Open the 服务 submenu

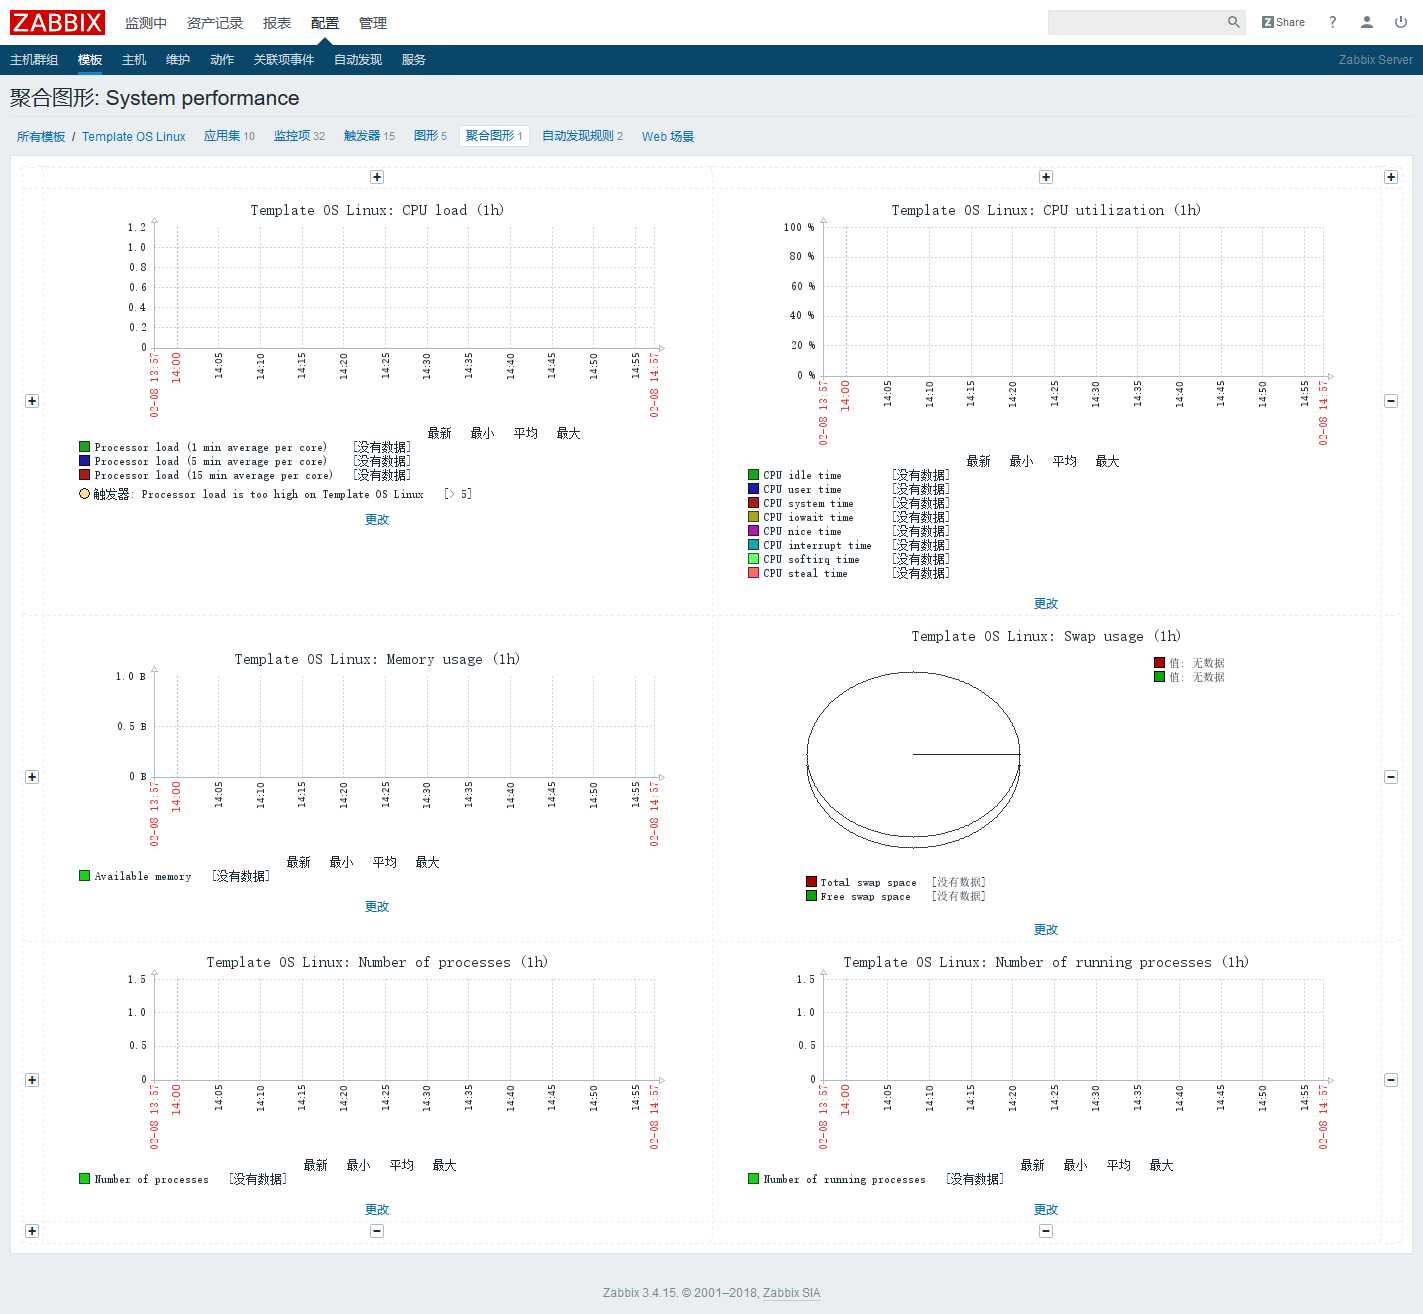click(414, 60)
